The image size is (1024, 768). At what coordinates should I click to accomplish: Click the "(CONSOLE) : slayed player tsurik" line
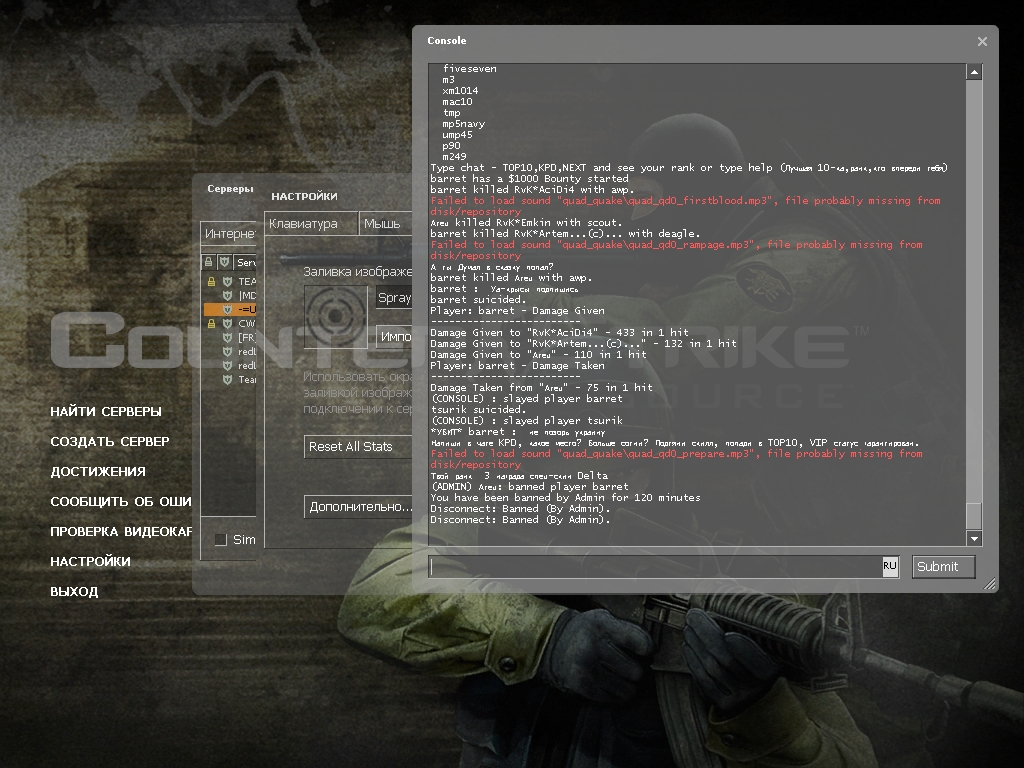point(526,421)
